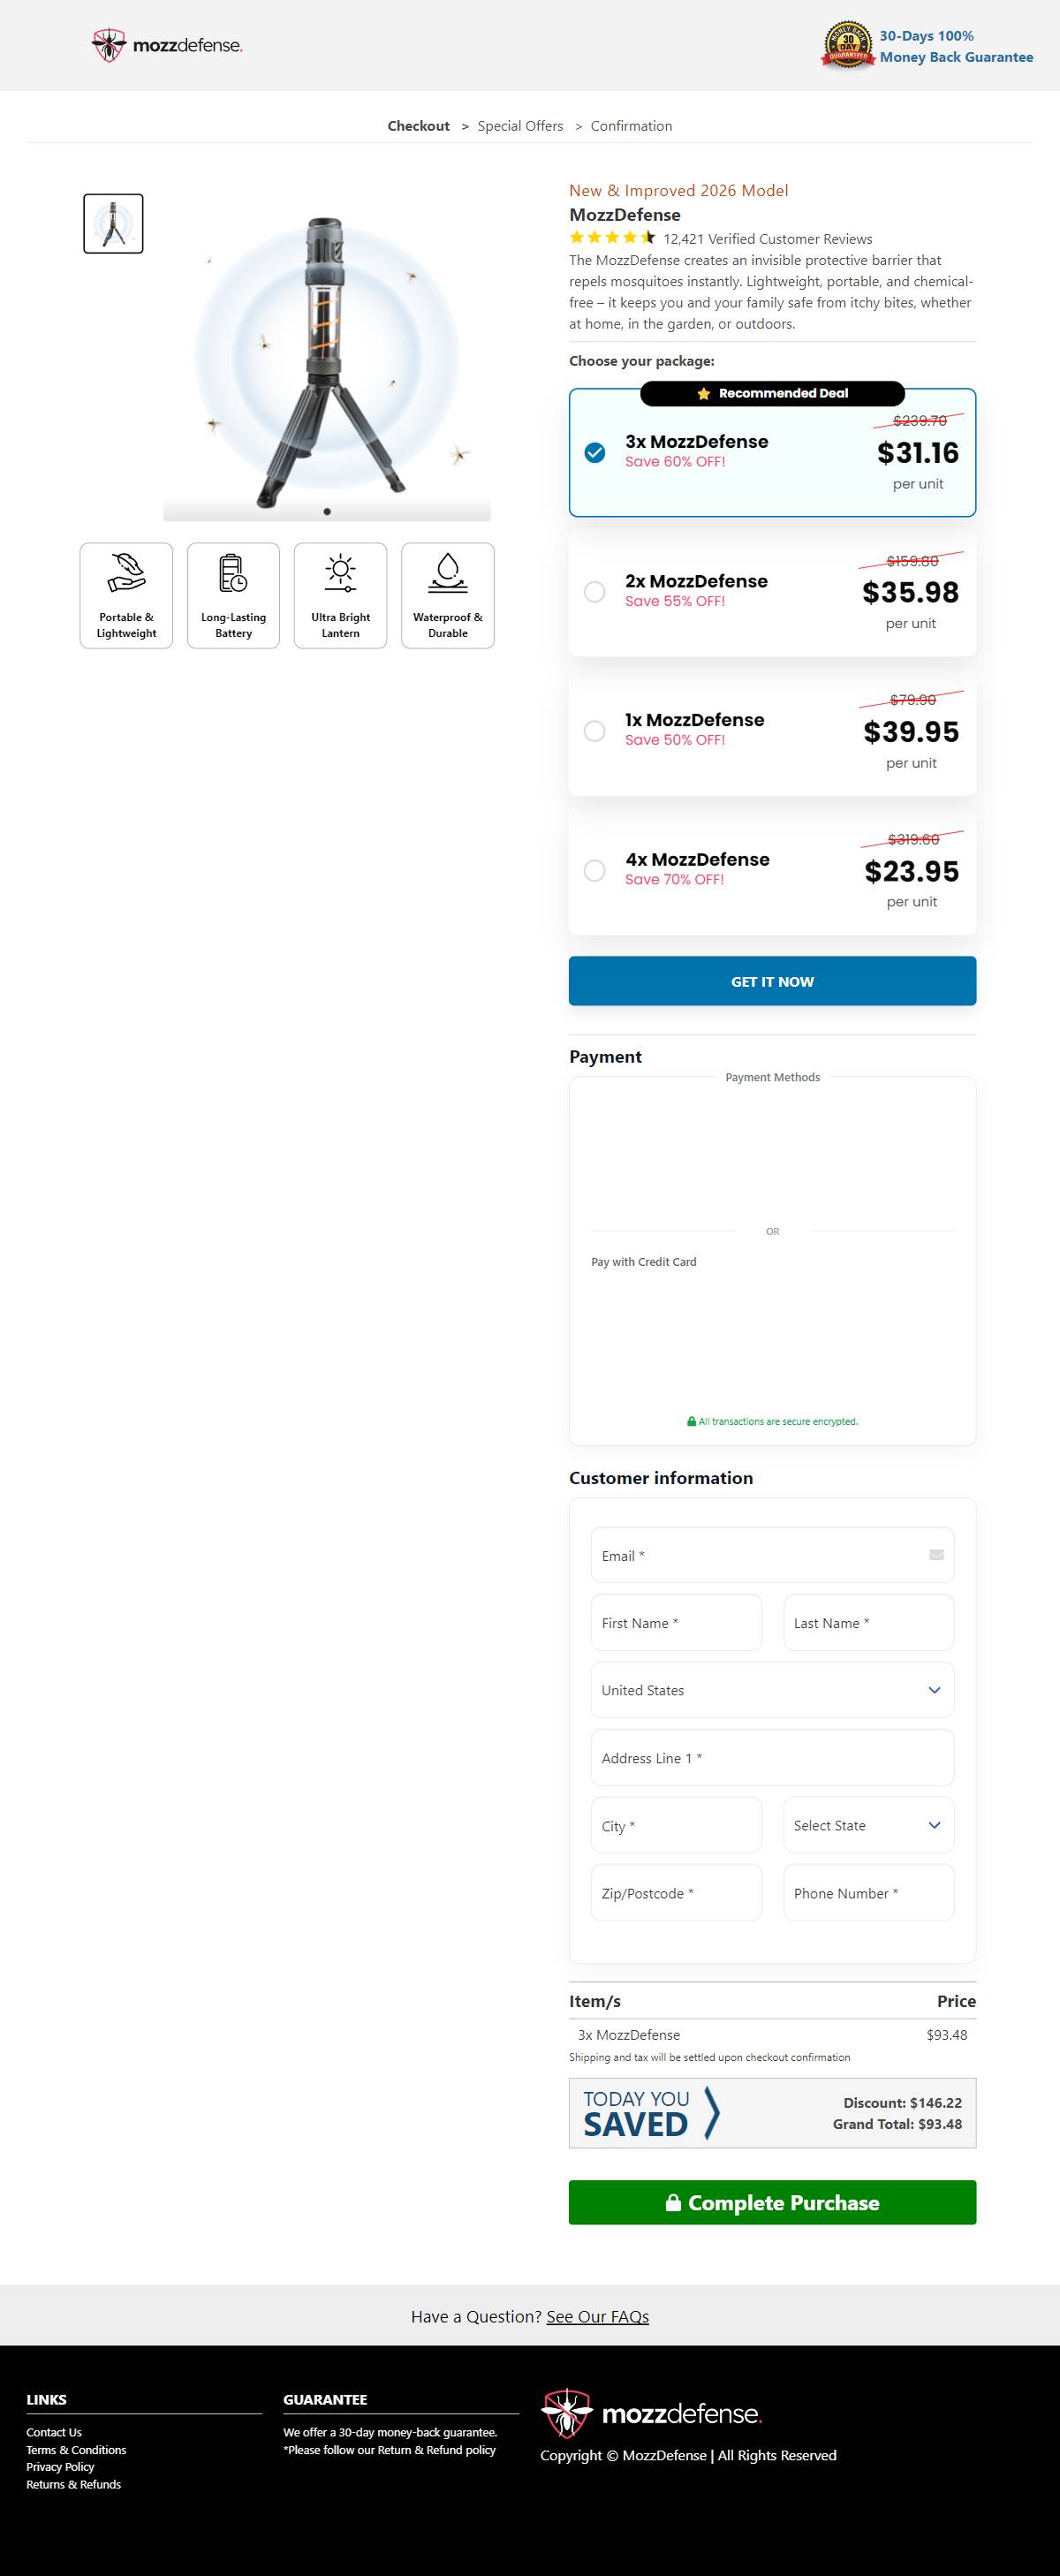1060x2576 pixels.
Task: Select the 1x MozzDefense package radio
Action: (595, 731)
